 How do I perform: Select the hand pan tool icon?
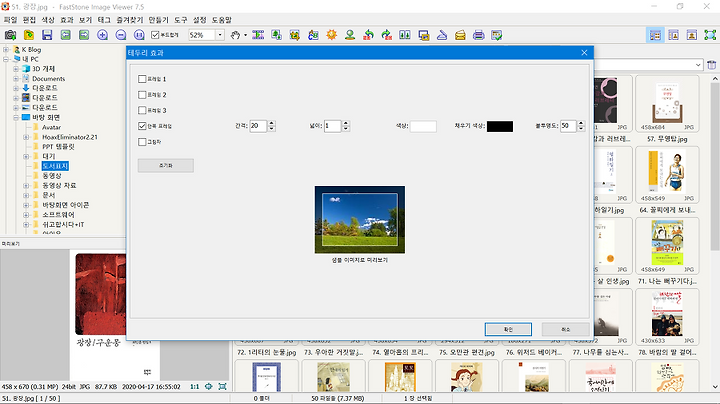click(235, 35)
